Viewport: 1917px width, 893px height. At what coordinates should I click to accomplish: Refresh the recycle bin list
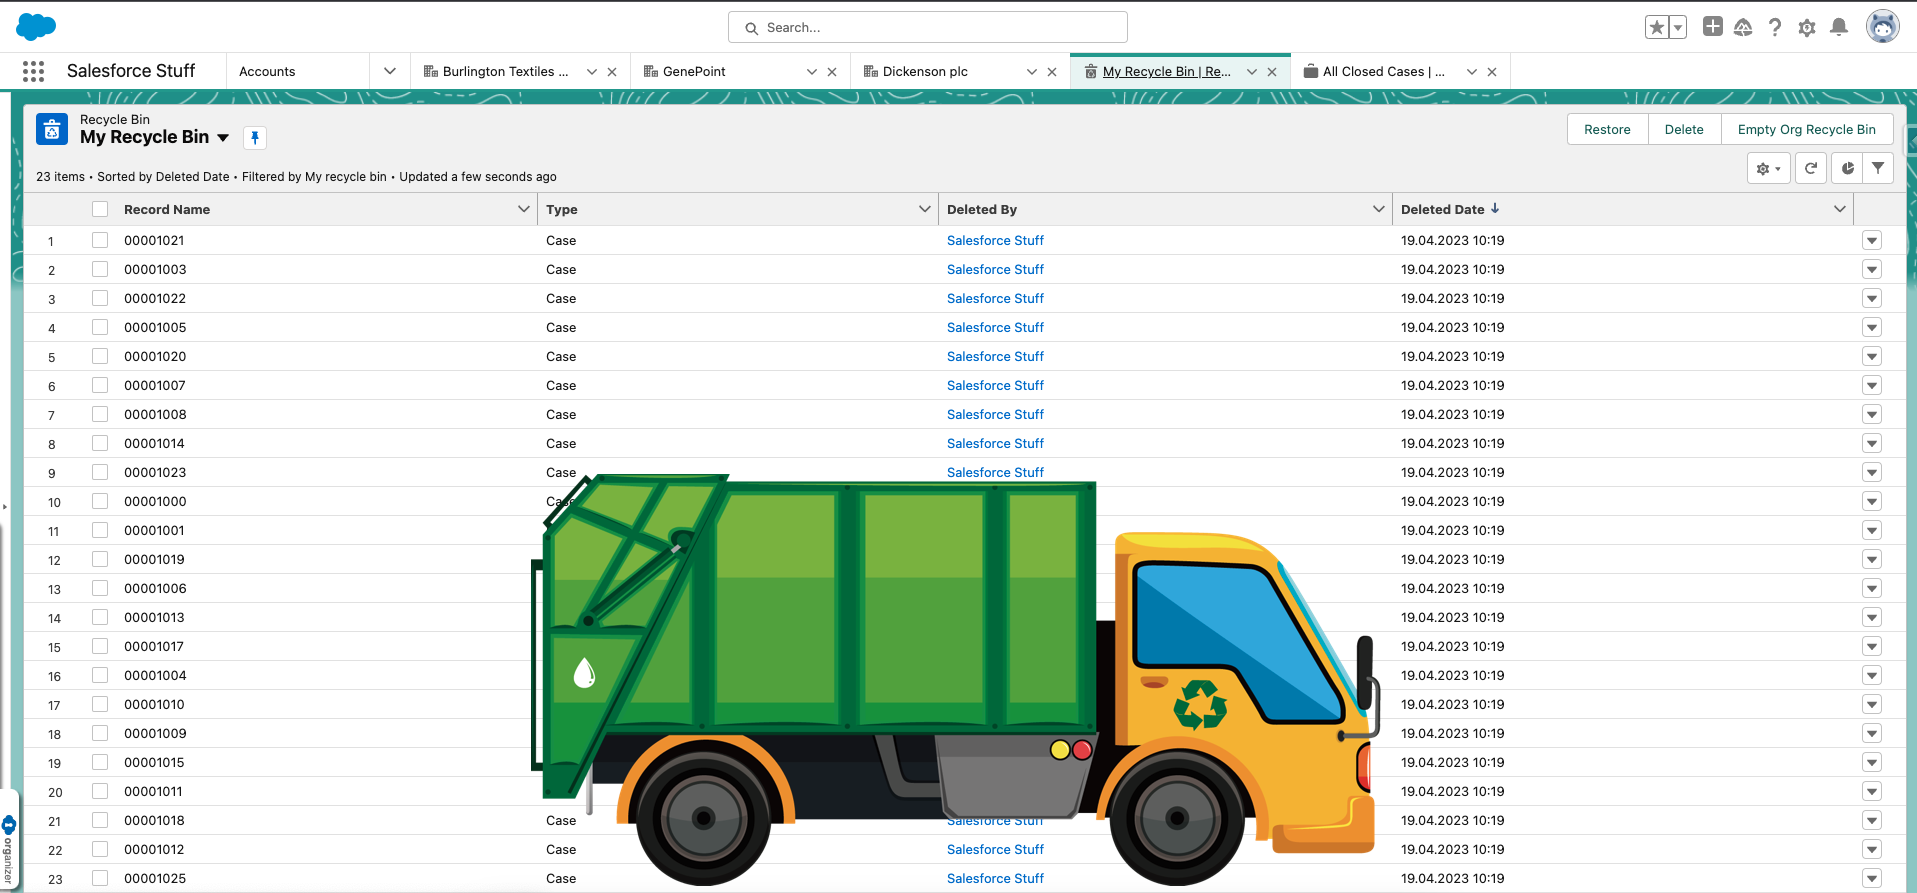(1811, 168)
